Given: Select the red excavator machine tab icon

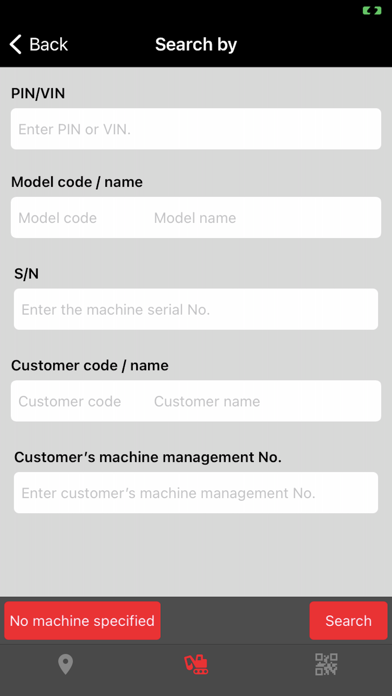Looking at the screenshot, I should click(x=196, y=664).
